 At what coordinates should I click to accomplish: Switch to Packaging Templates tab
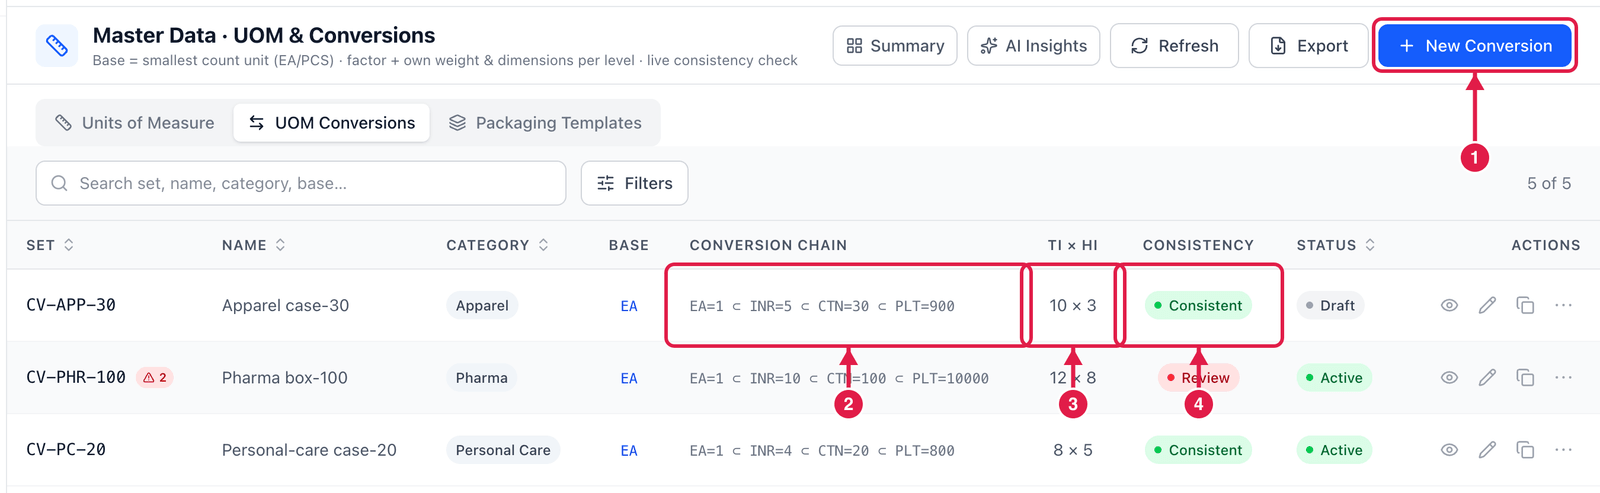pyautogui.click(x=545, y=123)
